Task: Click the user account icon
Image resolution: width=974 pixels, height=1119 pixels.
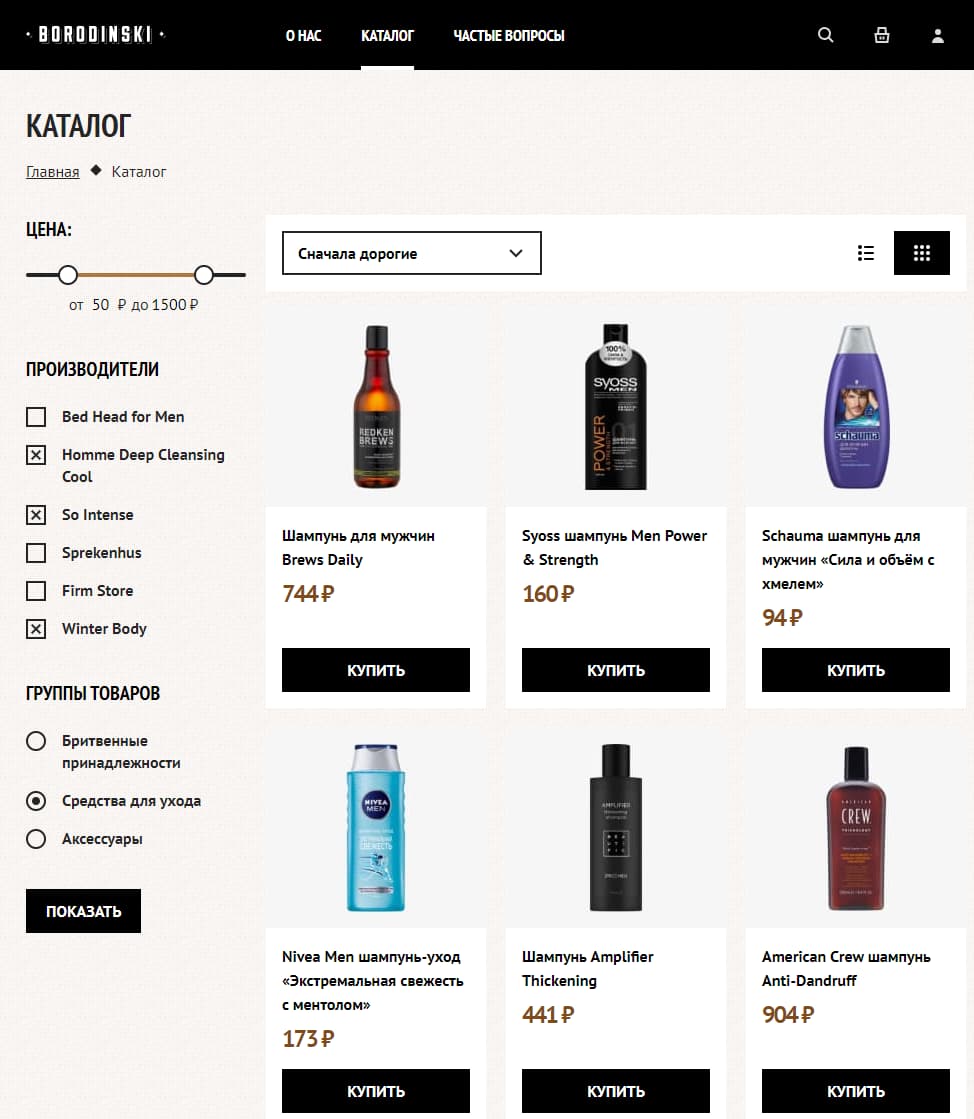Action: [x=937, y=36]
